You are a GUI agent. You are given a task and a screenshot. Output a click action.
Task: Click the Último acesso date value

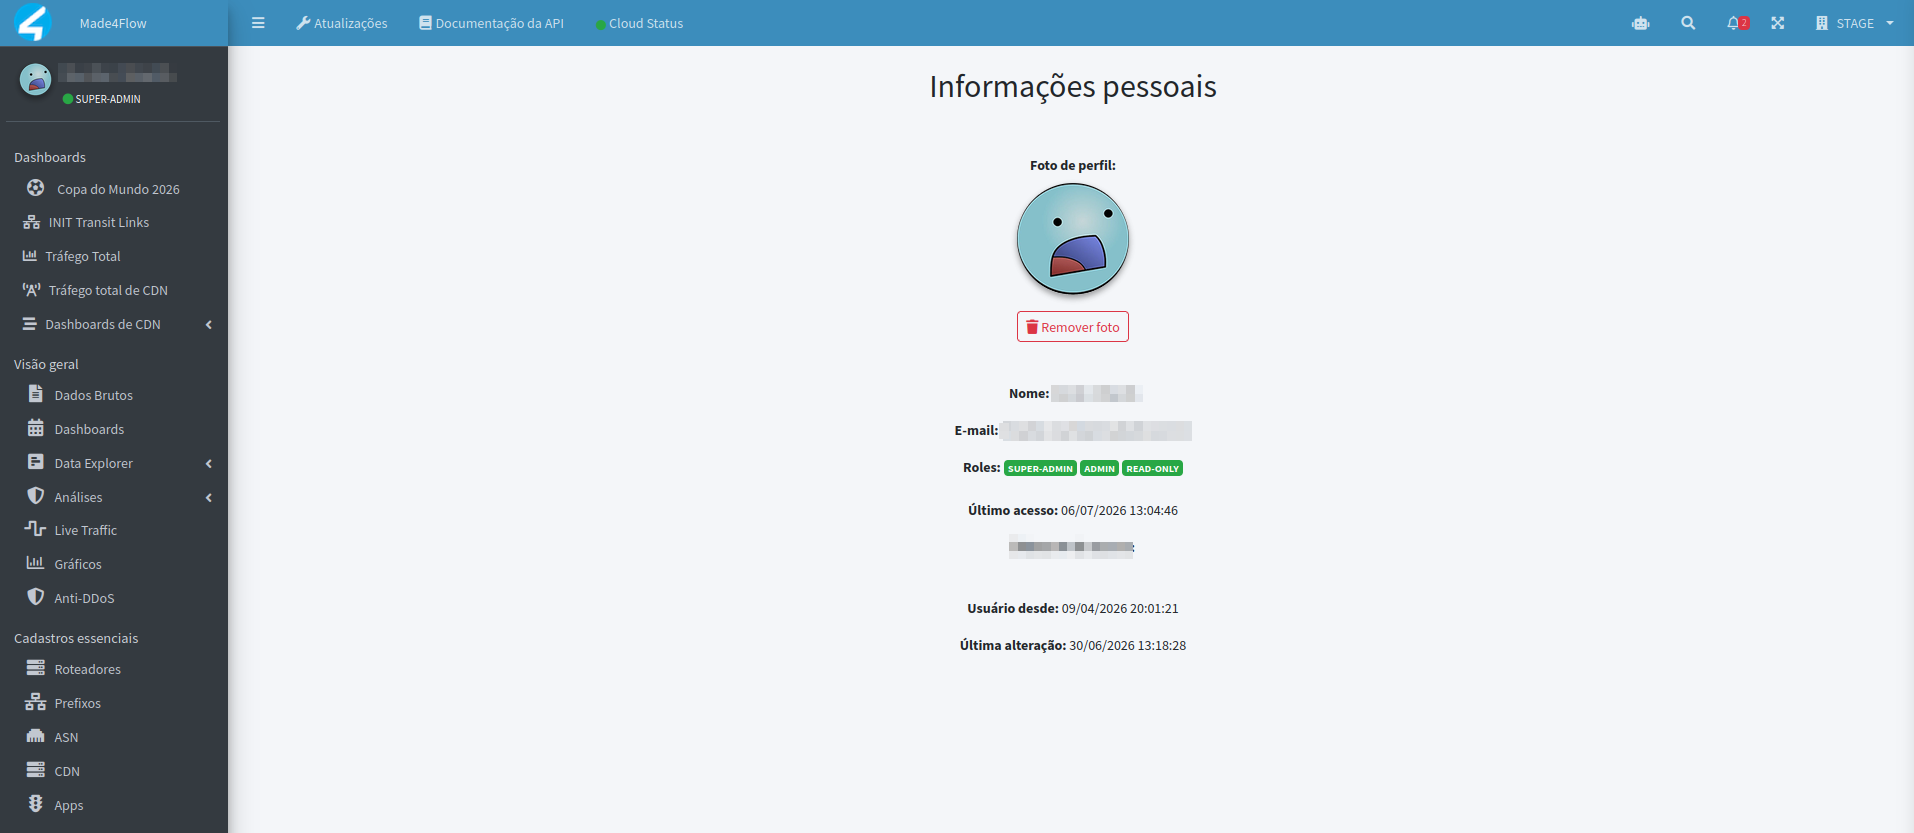click(x=1119, y=510)
